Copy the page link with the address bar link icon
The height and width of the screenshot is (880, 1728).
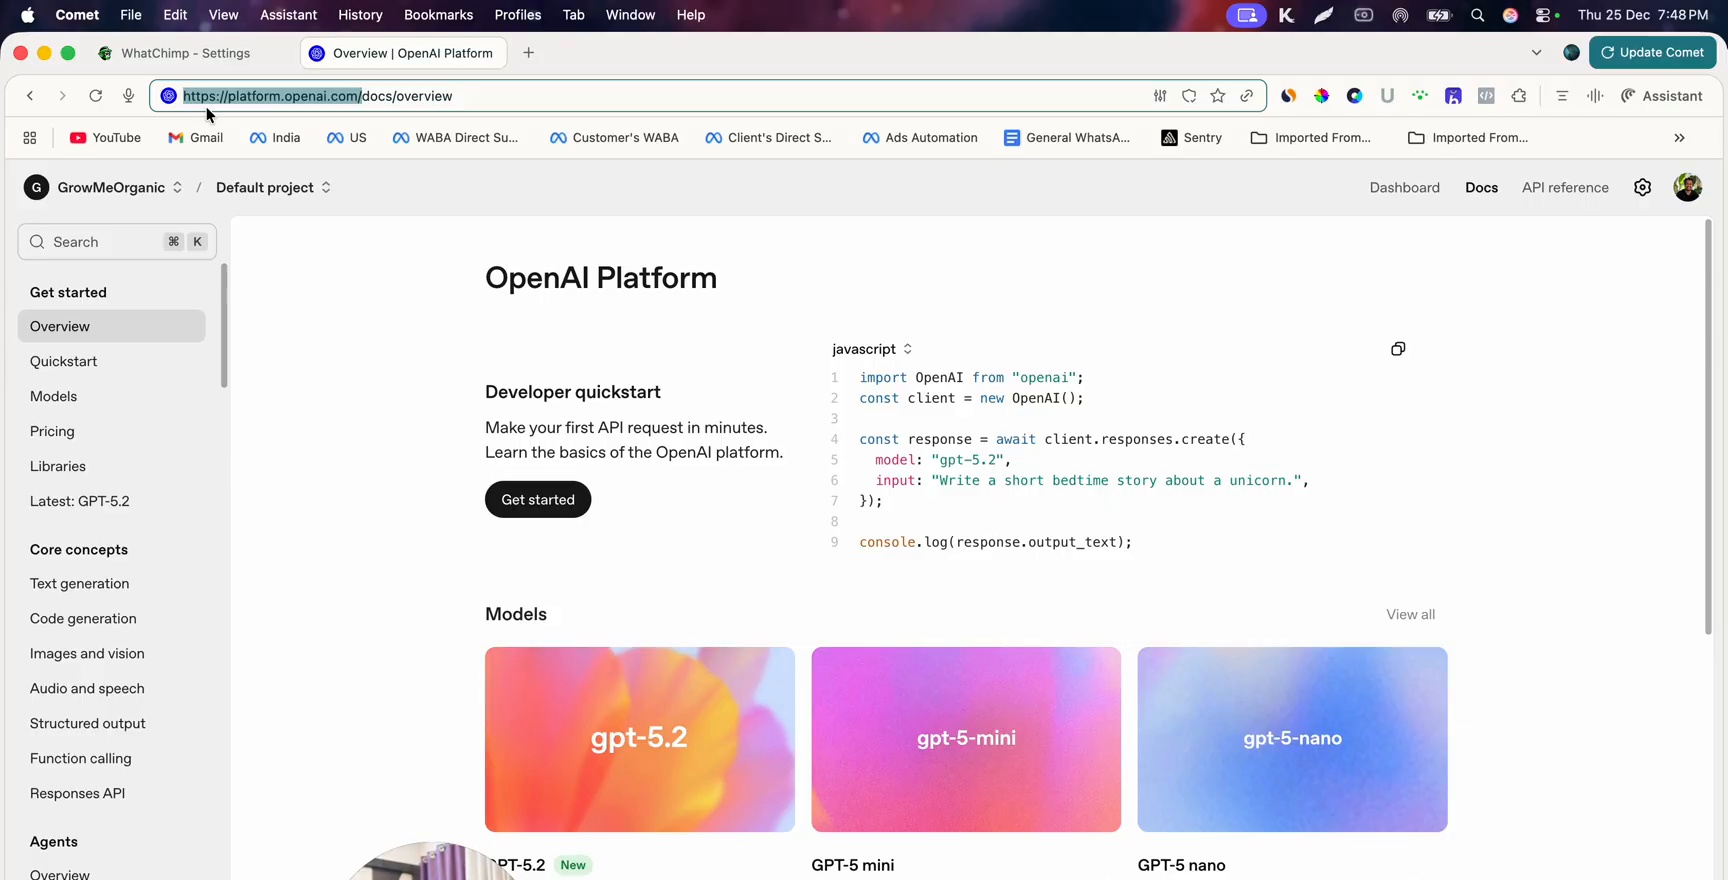pos(1246,96)
